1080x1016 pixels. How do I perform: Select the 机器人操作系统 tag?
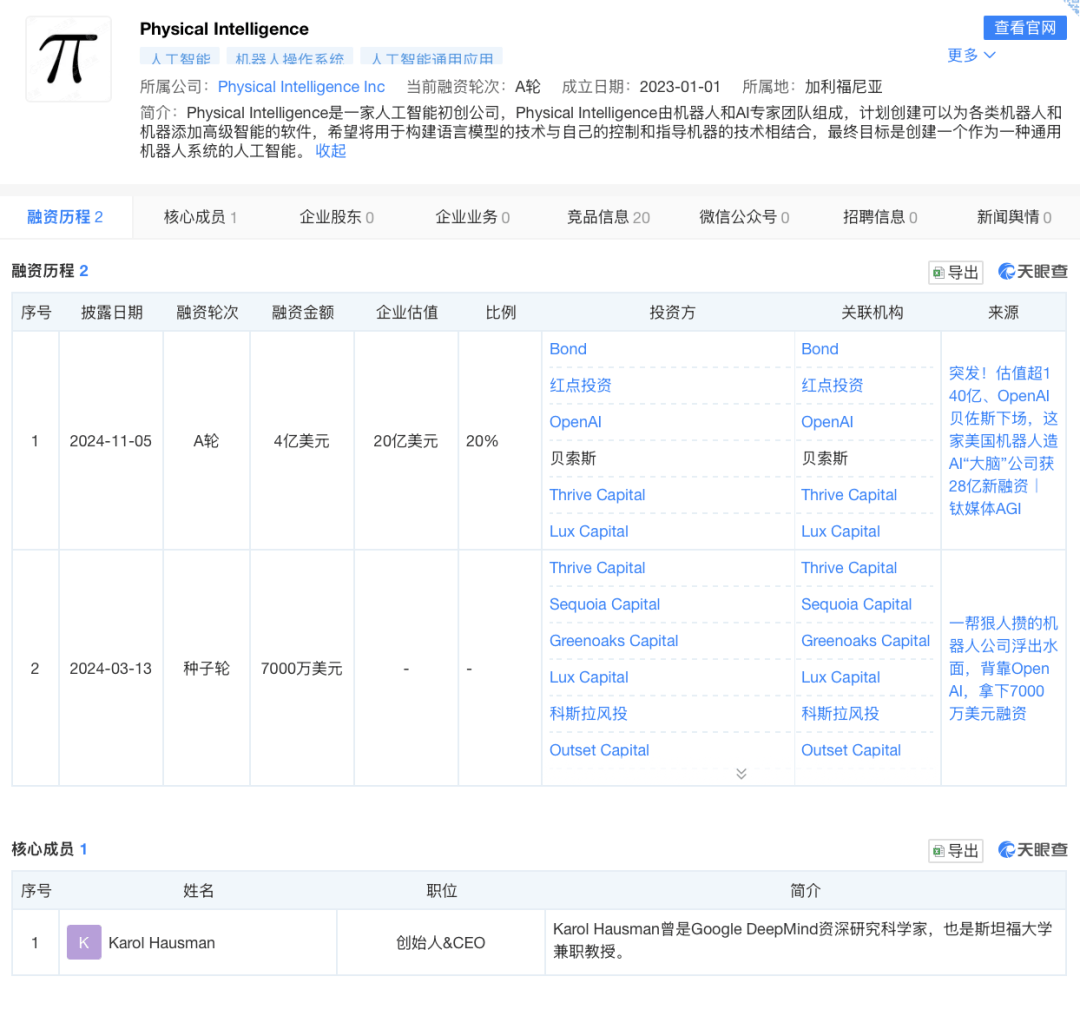289,57
